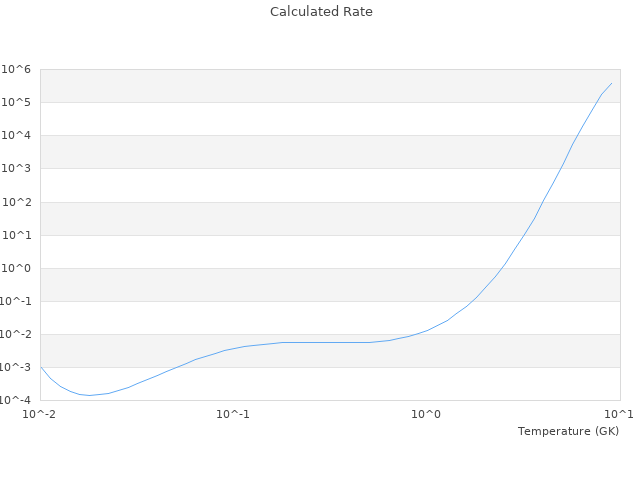The width and height of the screenshot is (640, 480).
Task: Select the 10^5 y-axis tick label
Action: (17, 102)
